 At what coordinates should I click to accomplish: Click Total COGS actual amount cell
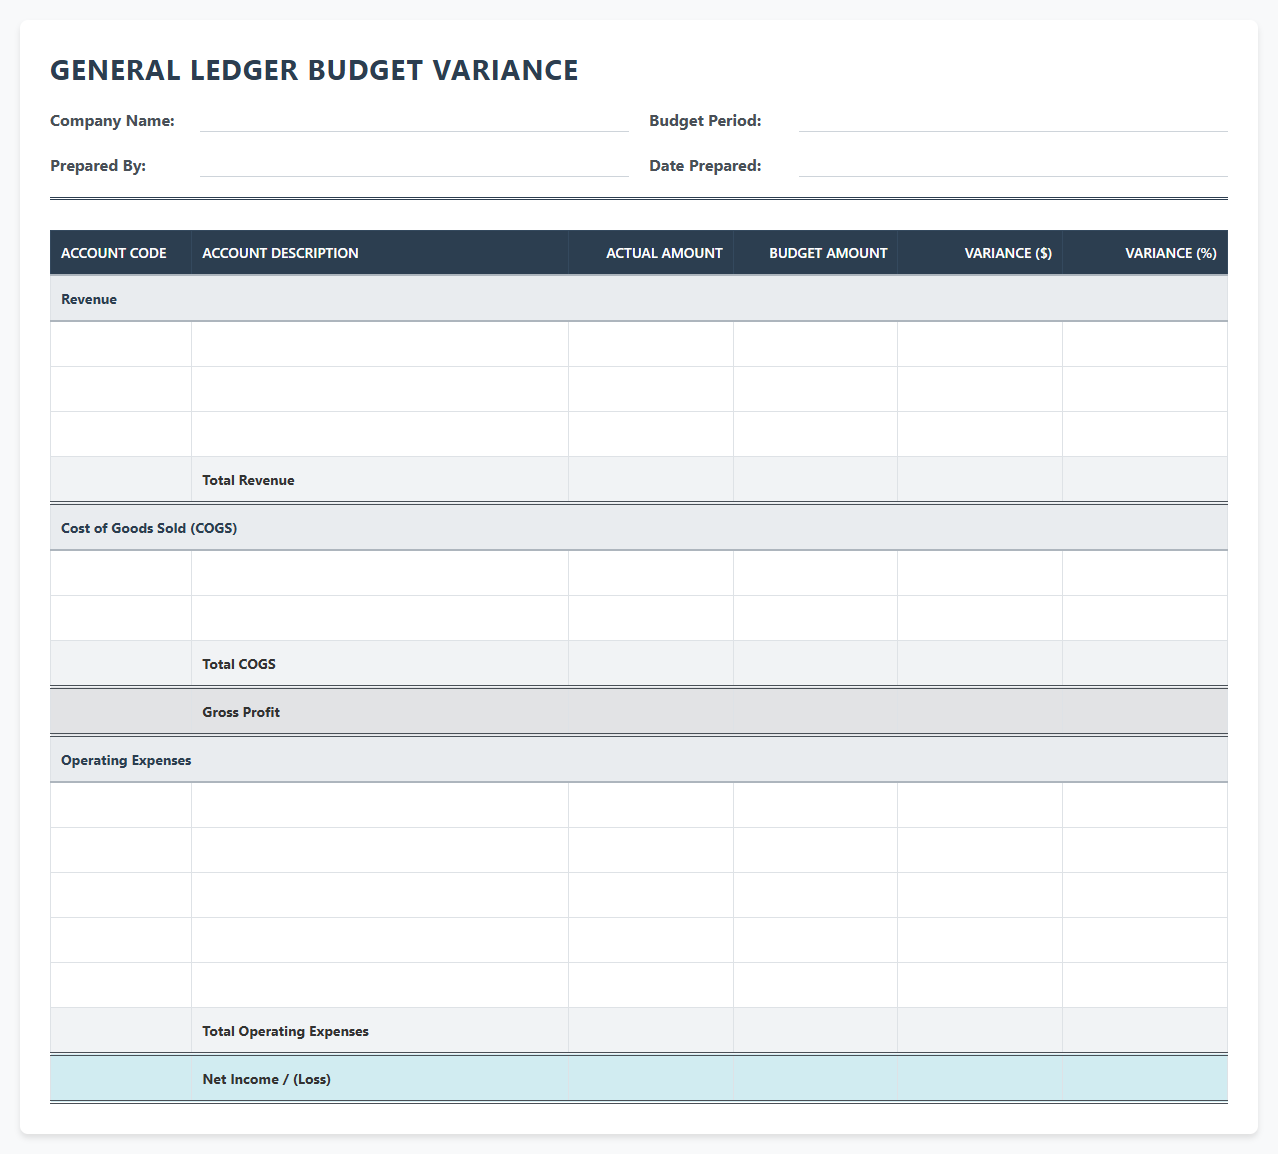[x=651, y=664]
